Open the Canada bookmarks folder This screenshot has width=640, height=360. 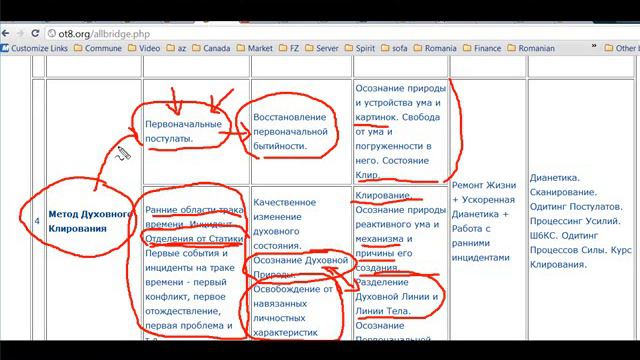(211, 48)
